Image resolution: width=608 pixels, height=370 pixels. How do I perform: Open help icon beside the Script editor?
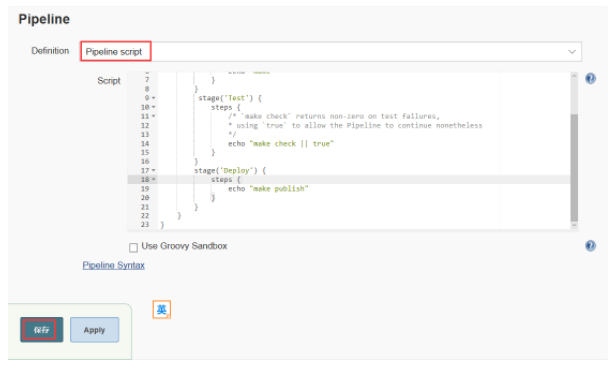[590, 79]
